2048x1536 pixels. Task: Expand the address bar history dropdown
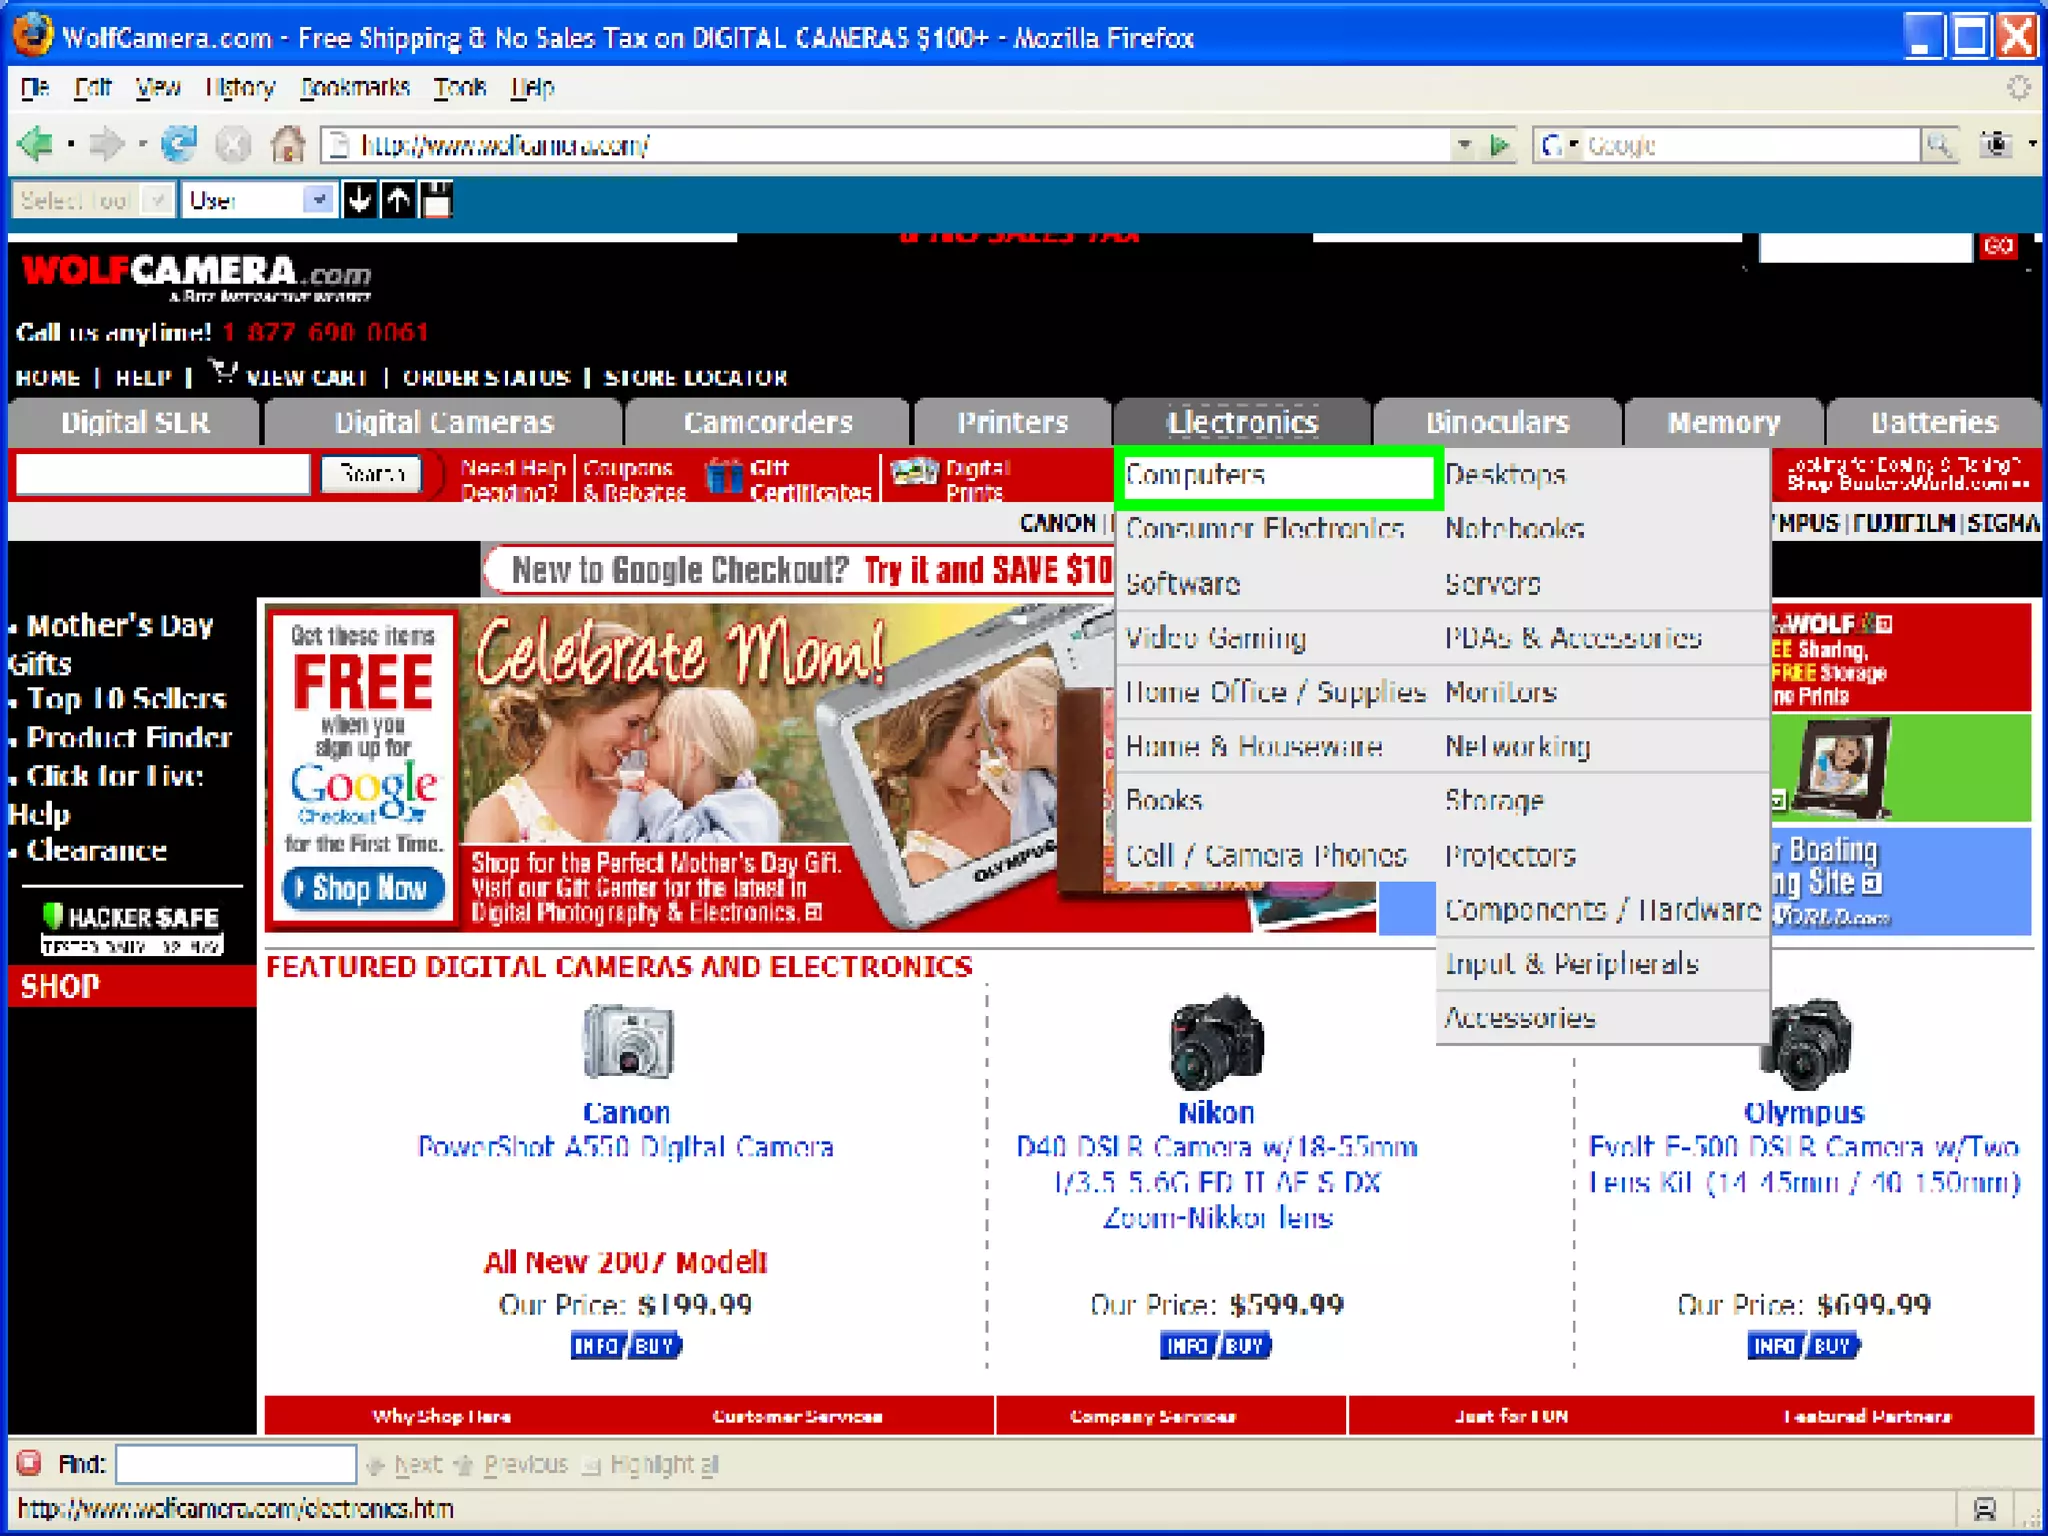coord(1463,145)
